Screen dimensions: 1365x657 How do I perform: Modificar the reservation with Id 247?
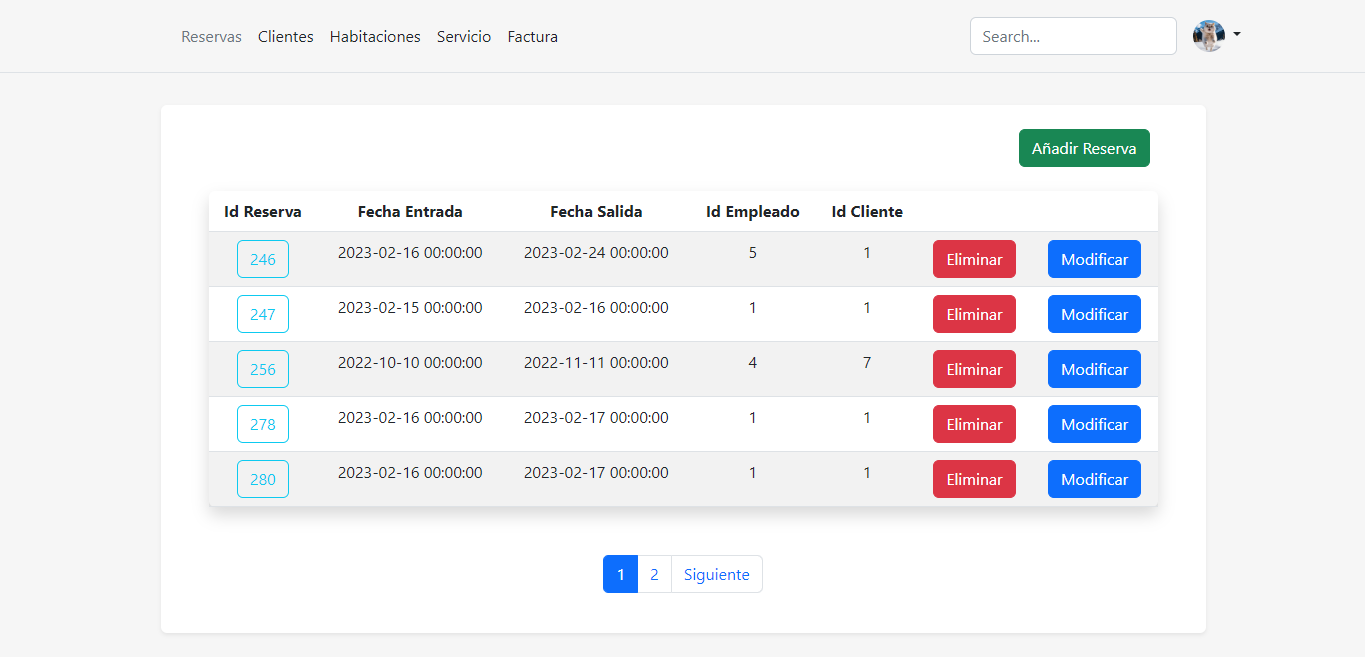(1093, 313)
